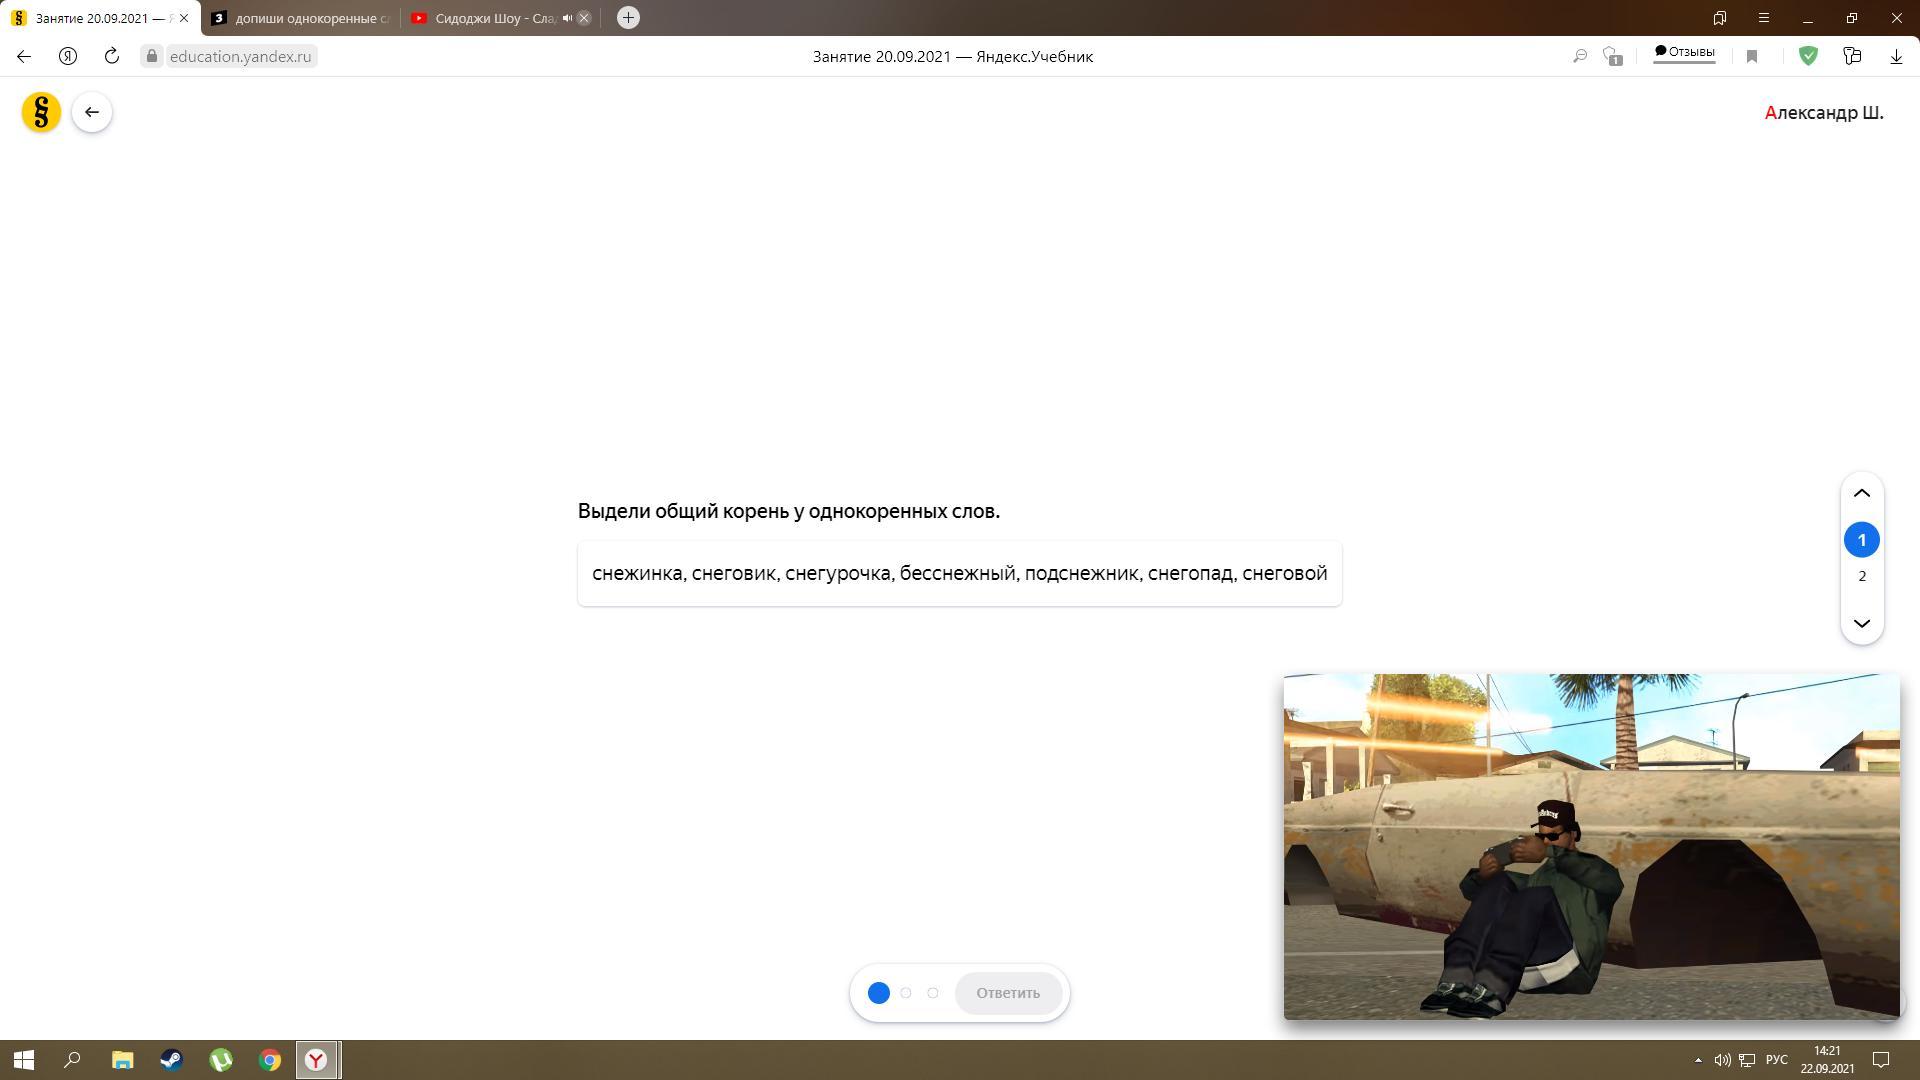
Task: Click the education.yandex.ru address field
Action: (x=240, y=56)
